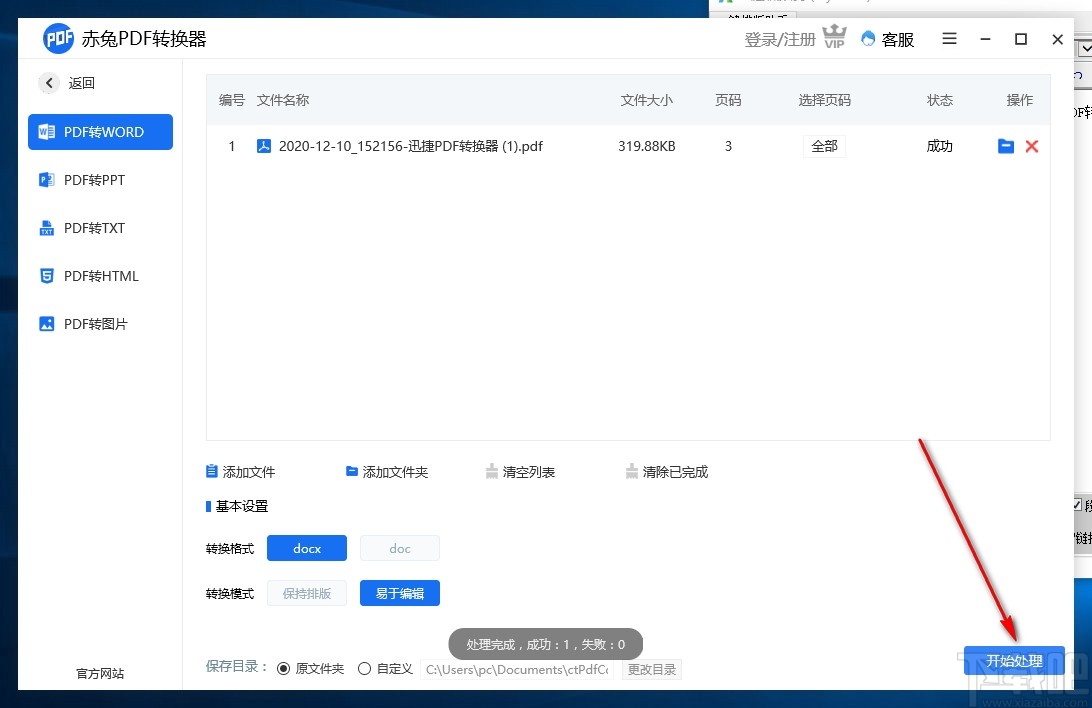
Task: Open the 官方网站 link
Action: (x=98, y=673)
